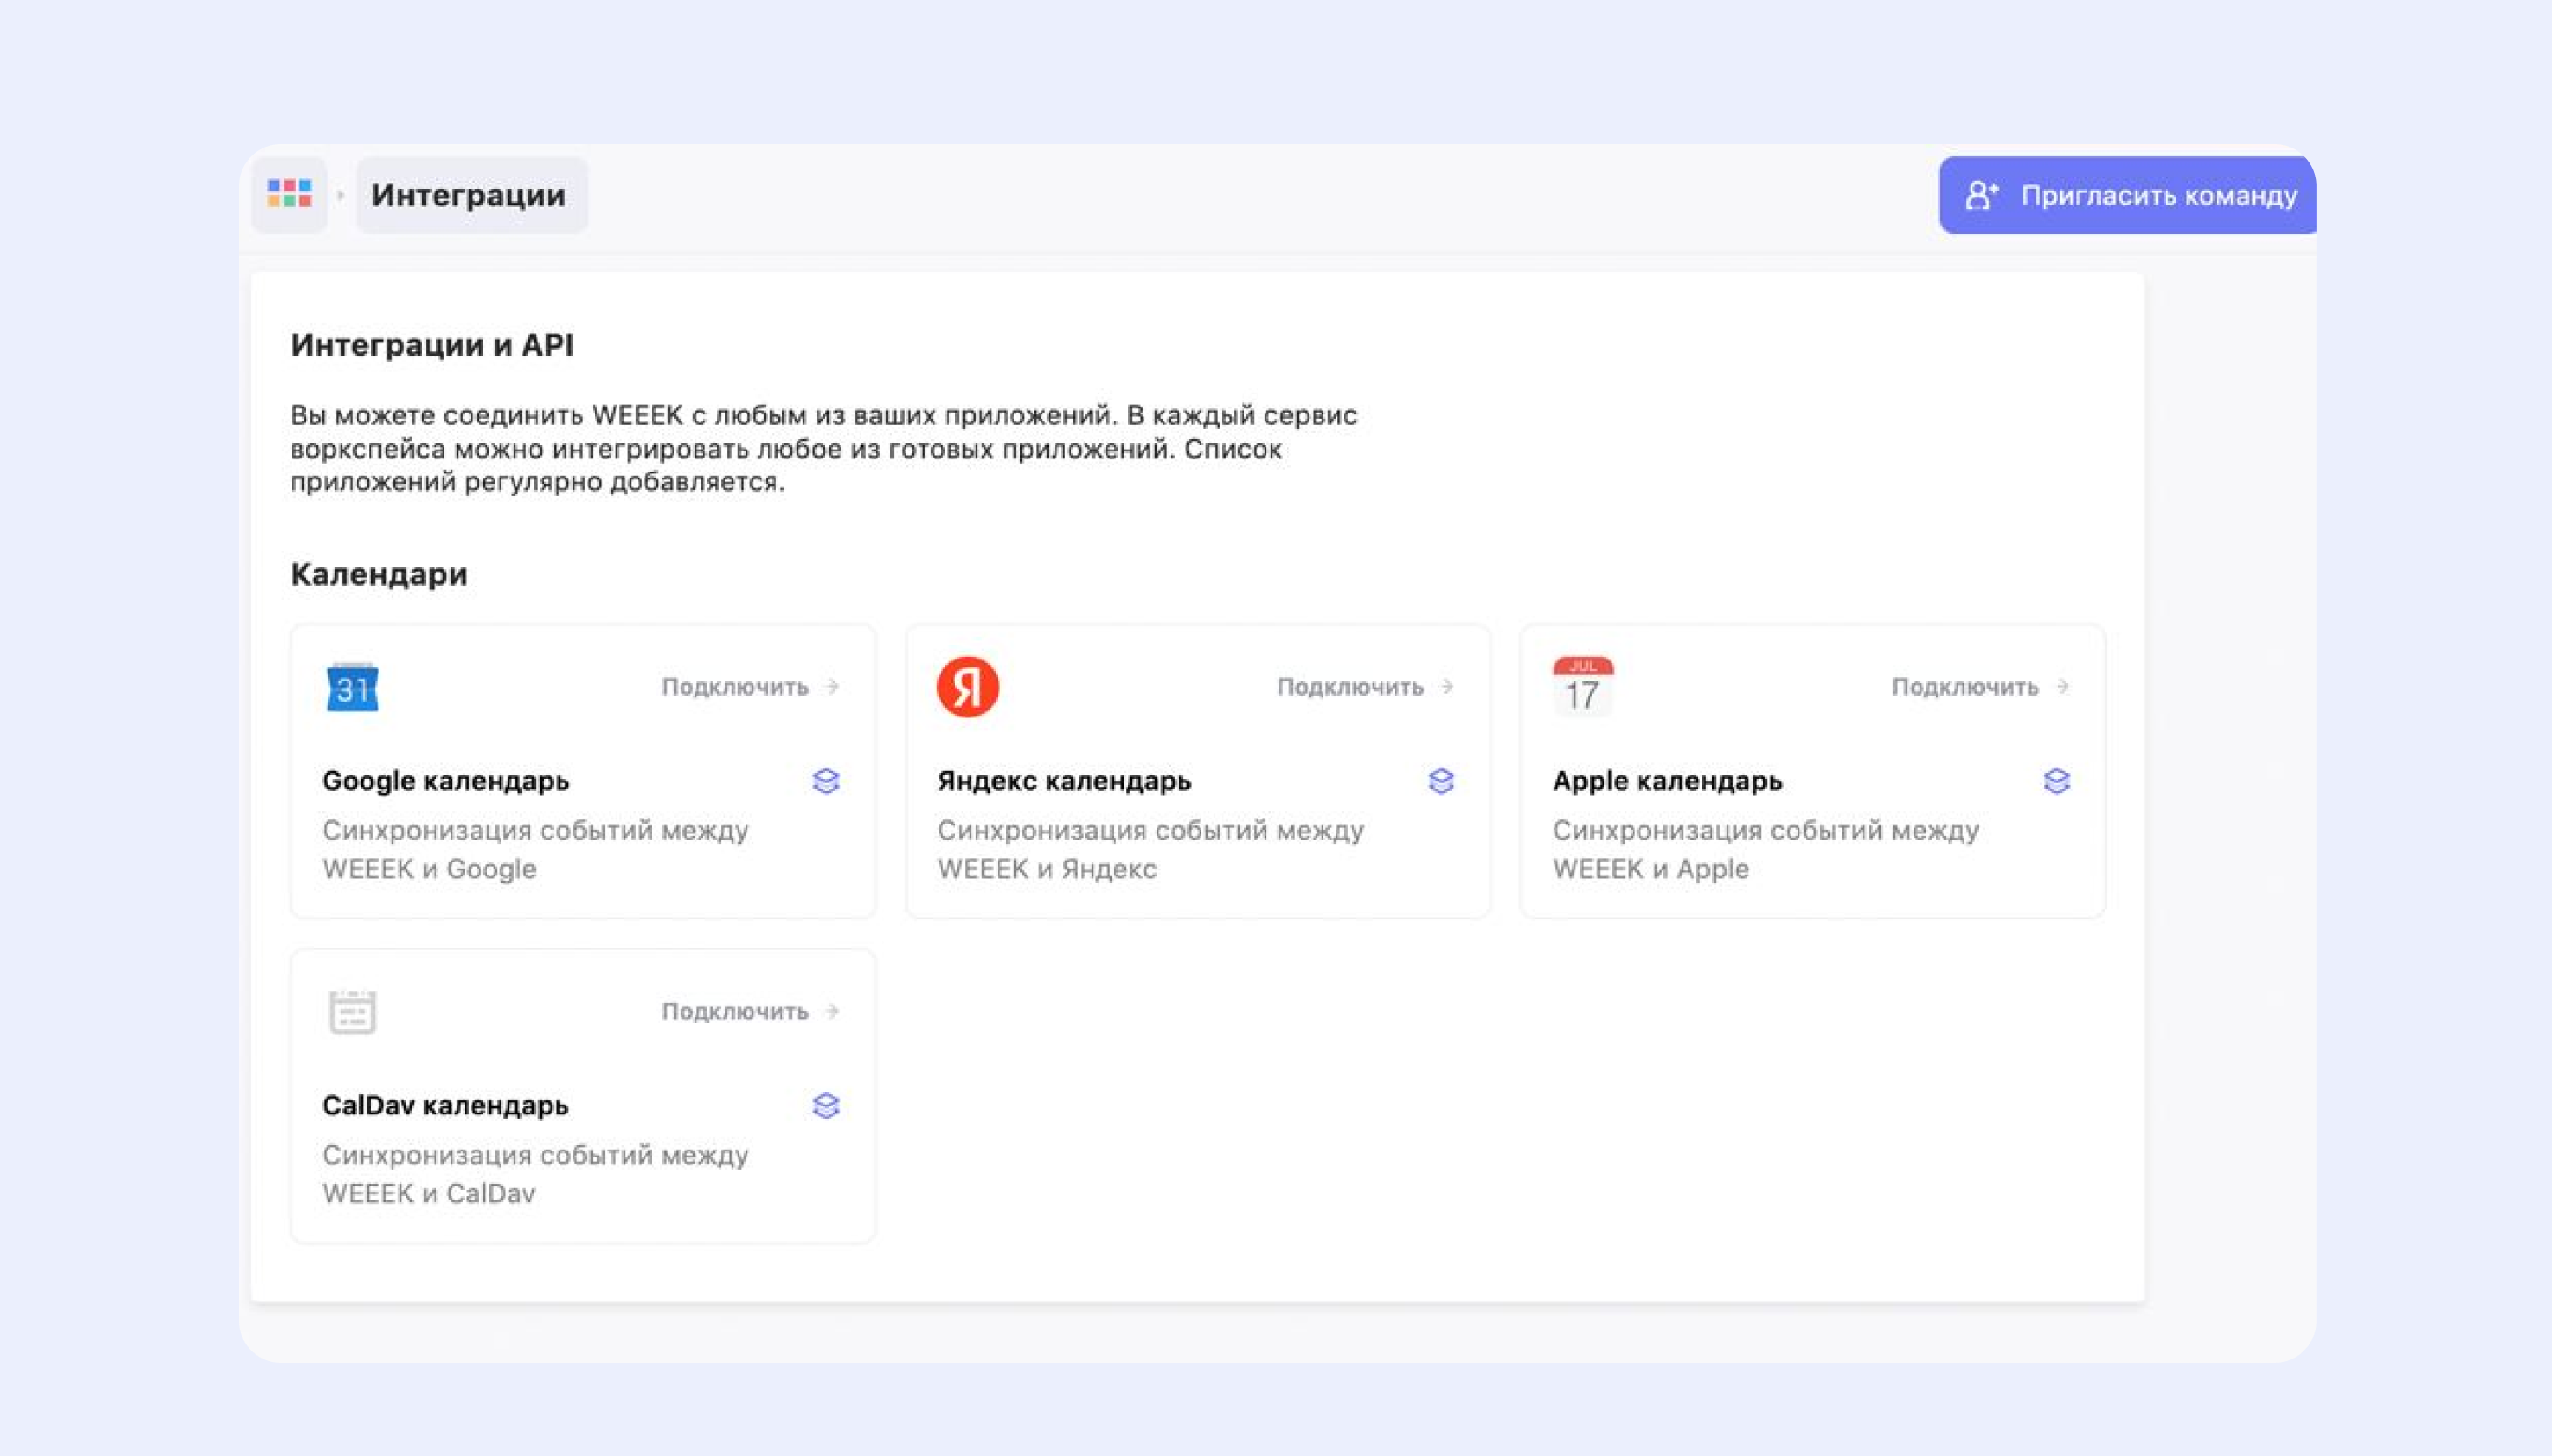Click person-plus icon in invite button
The height and width of the screenshot is (1456, 2552).
pos(1981,195)
